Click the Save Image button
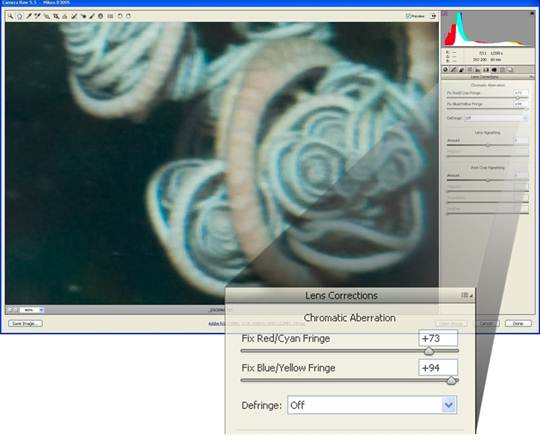Image resolution: width=540 pixels, height=445 pixels. click(x=25, y=323)
